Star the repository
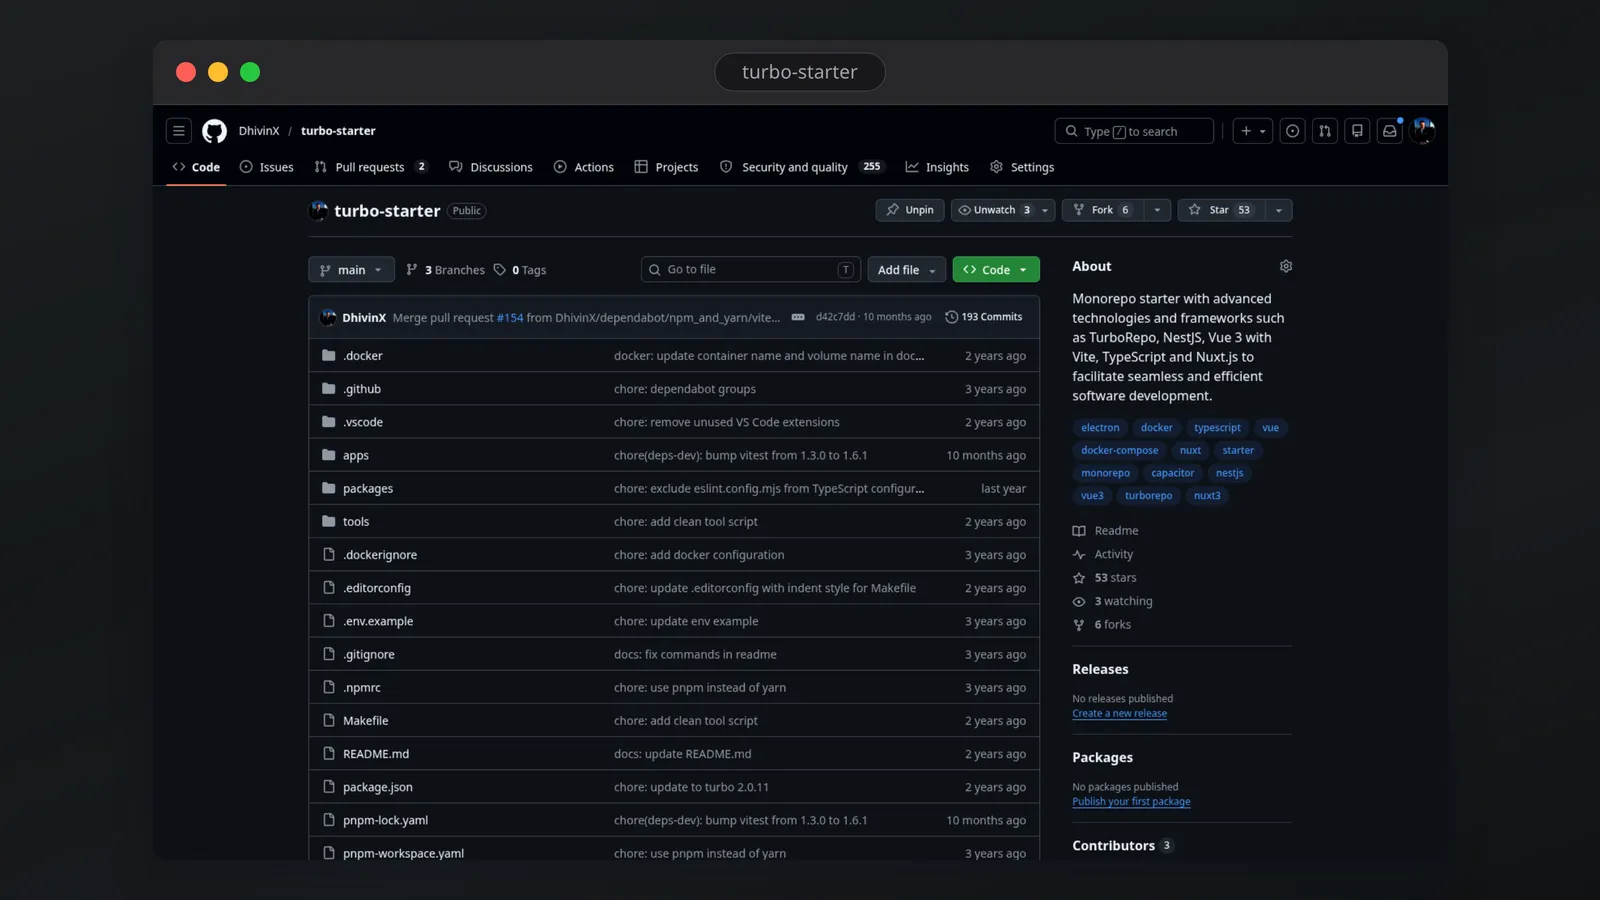This screenshot has height=900, width=1600. point(1221,210)
